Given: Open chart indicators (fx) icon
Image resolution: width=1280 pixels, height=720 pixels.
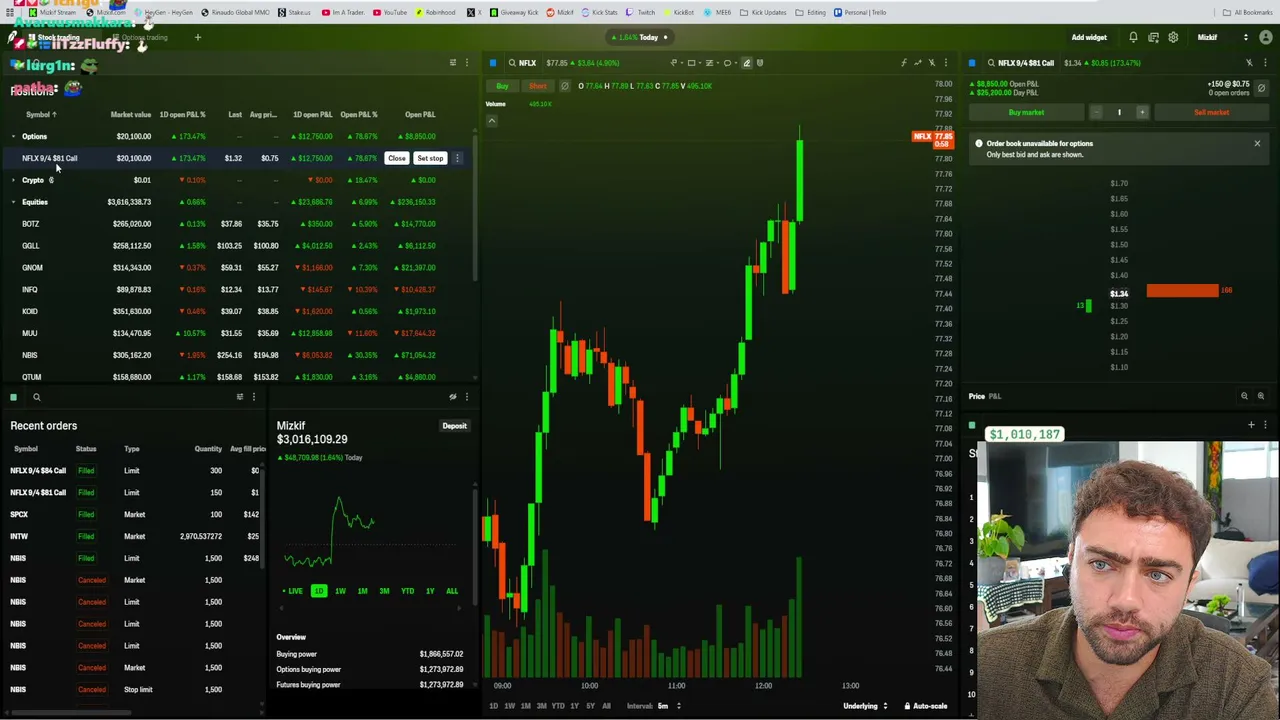Looking at the screenshot, I should pos(904,63).
